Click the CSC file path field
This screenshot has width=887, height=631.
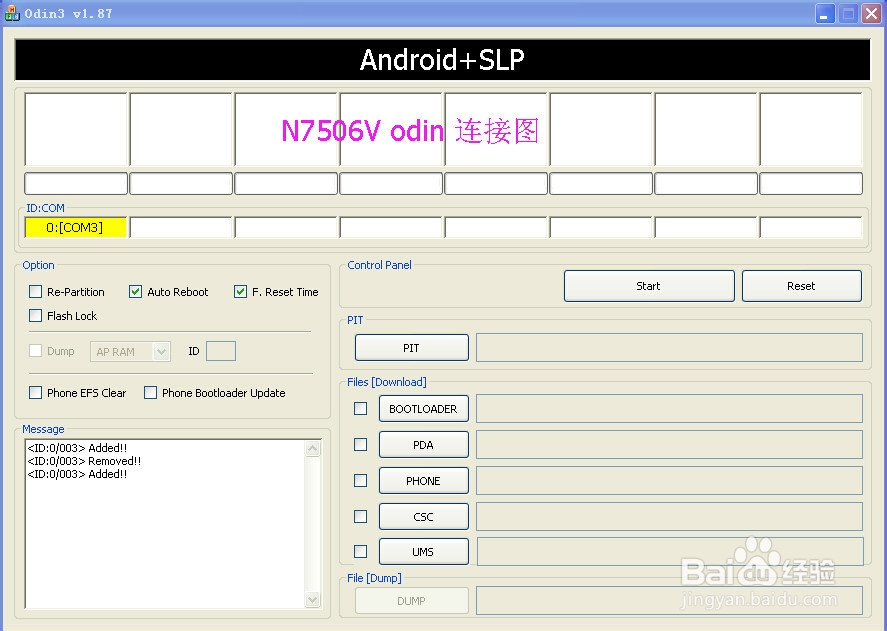coord(669,517)
